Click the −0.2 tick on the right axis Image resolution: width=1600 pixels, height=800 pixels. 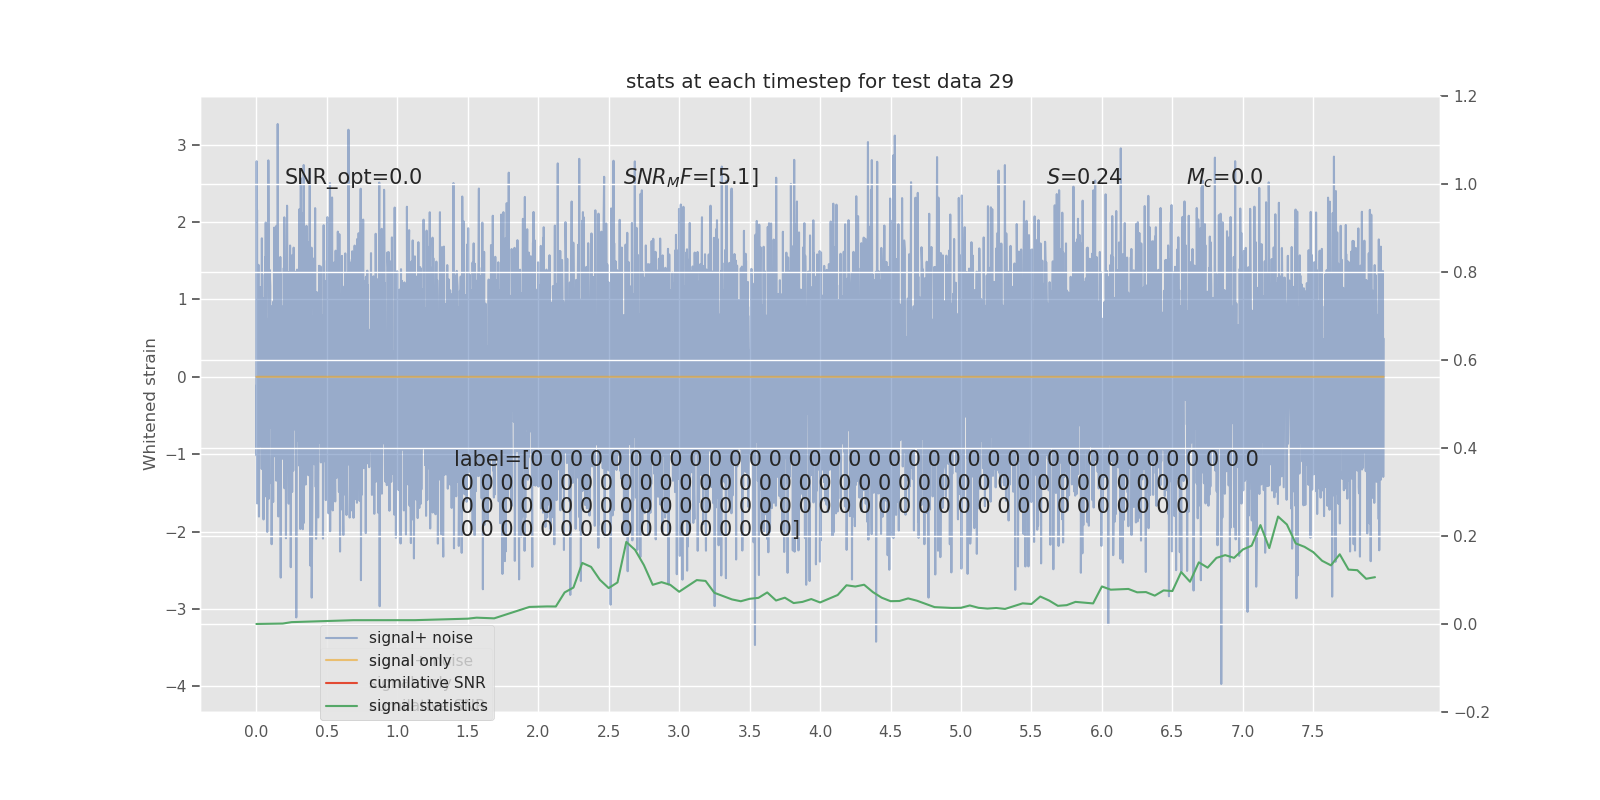pyautogui.click(x=1470, y=713)
